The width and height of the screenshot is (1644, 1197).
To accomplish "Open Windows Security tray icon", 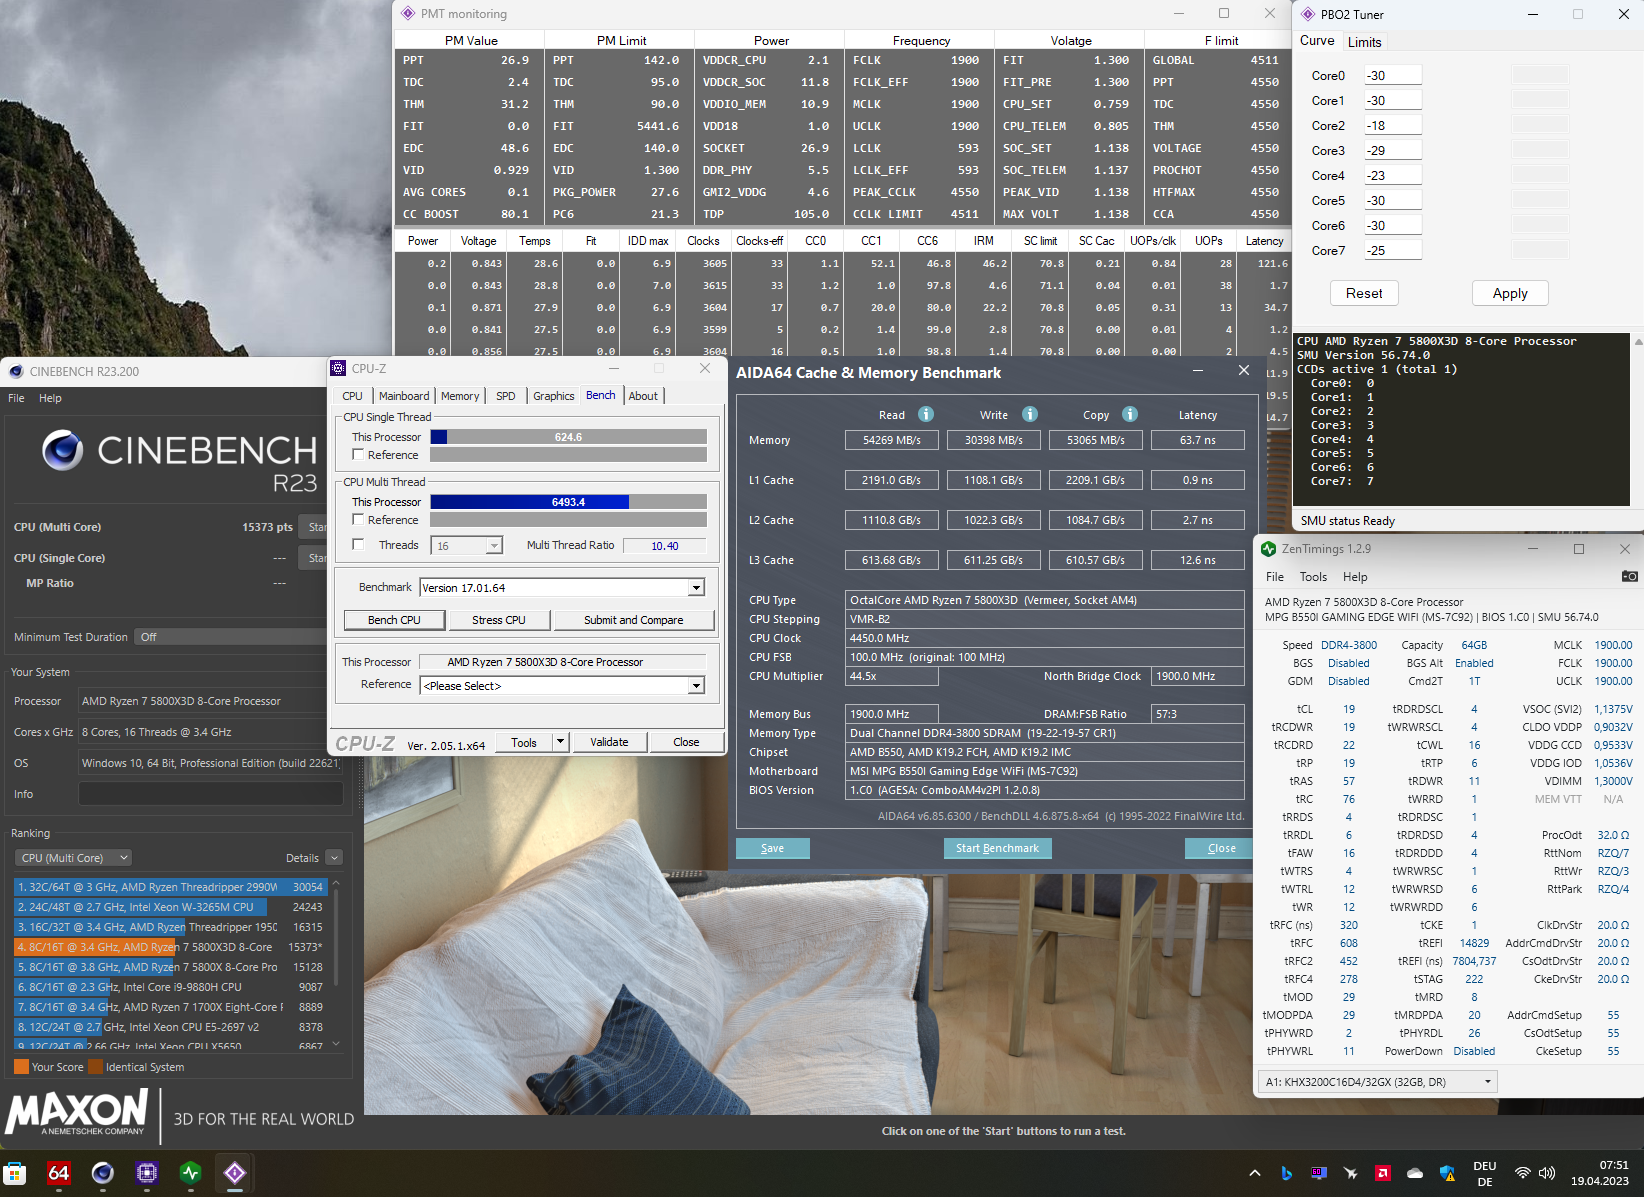I will point(1447,1173).
